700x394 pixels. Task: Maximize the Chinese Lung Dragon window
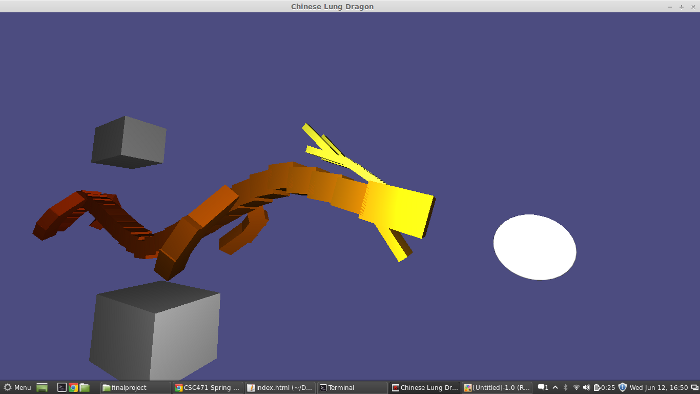(682, 7)
